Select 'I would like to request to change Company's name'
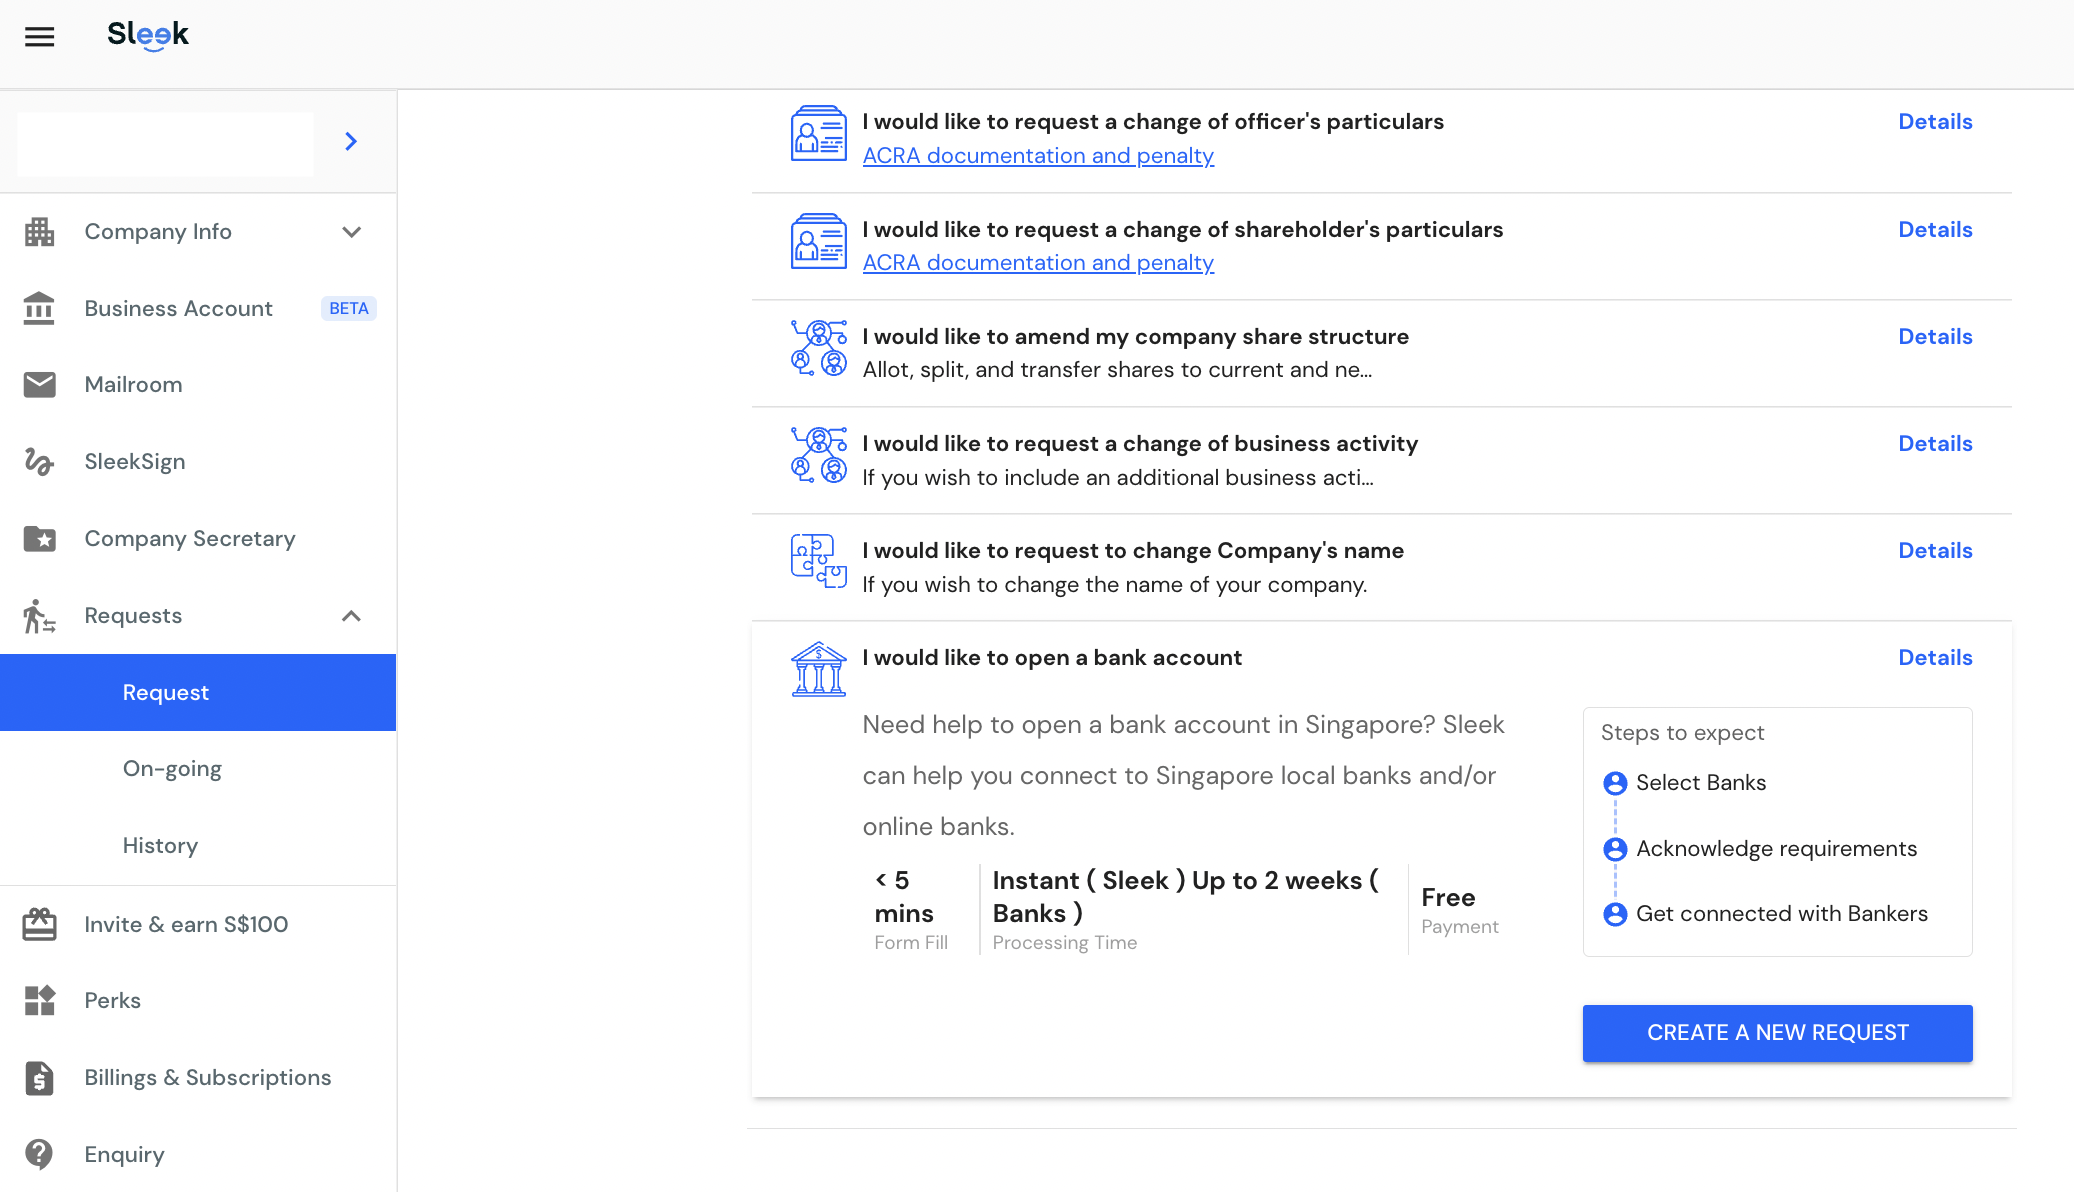This screenshot has width=2074, height=1192. pos(1133,550)
